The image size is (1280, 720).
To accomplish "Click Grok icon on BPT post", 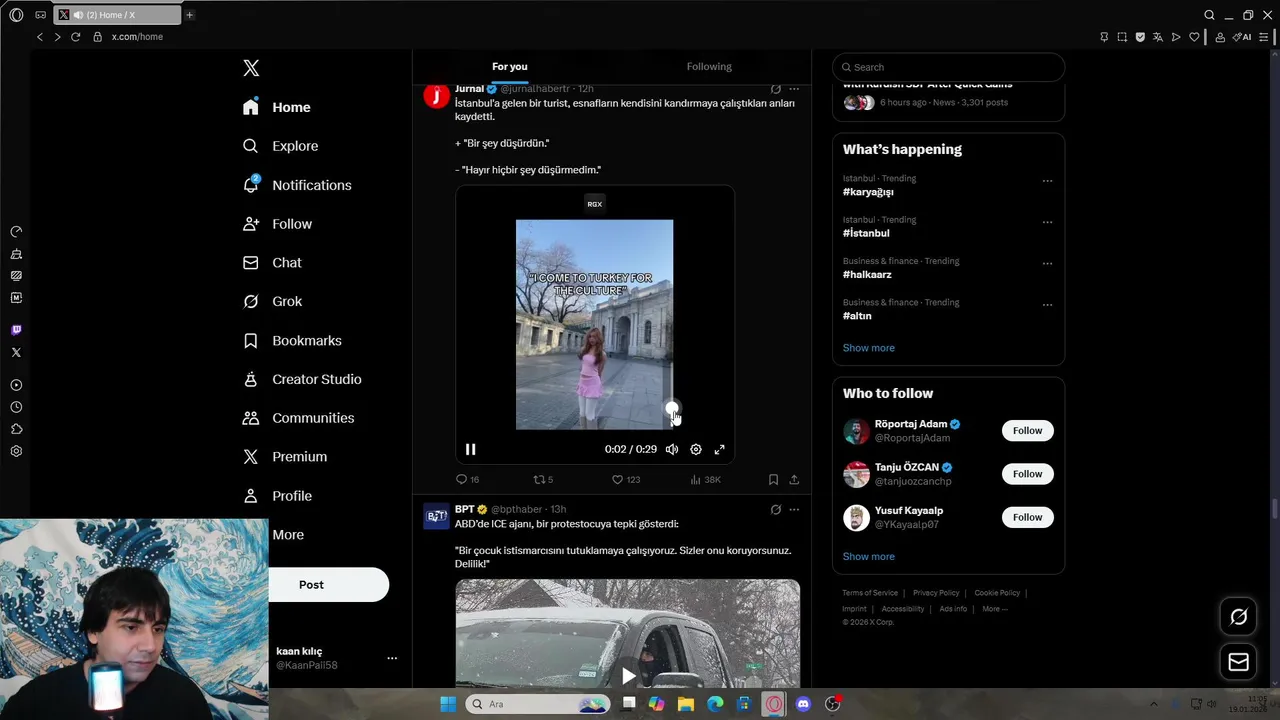I will (x=775, y=509).
